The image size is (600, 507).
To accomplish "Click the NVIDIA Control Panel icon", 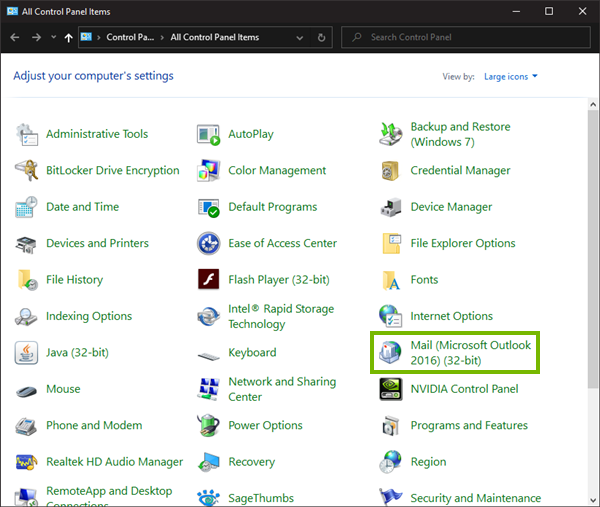I will click(391, 389).
